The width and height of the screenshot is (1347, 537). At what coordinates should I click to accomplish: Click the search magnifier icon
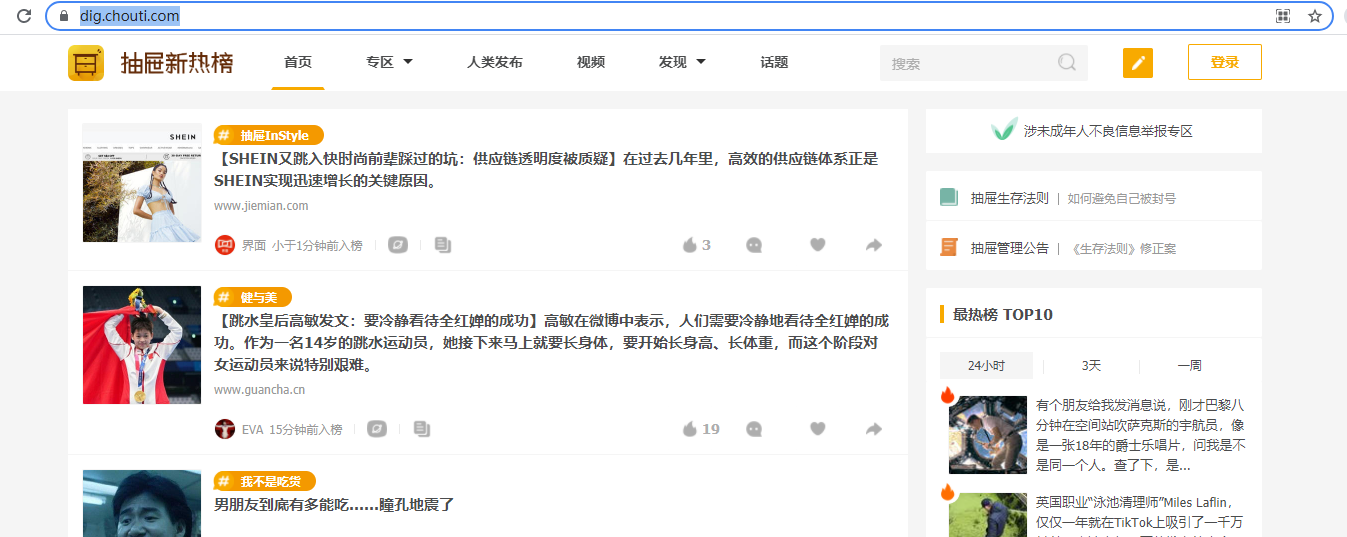pyautogui.click(x=1067, y=63)
